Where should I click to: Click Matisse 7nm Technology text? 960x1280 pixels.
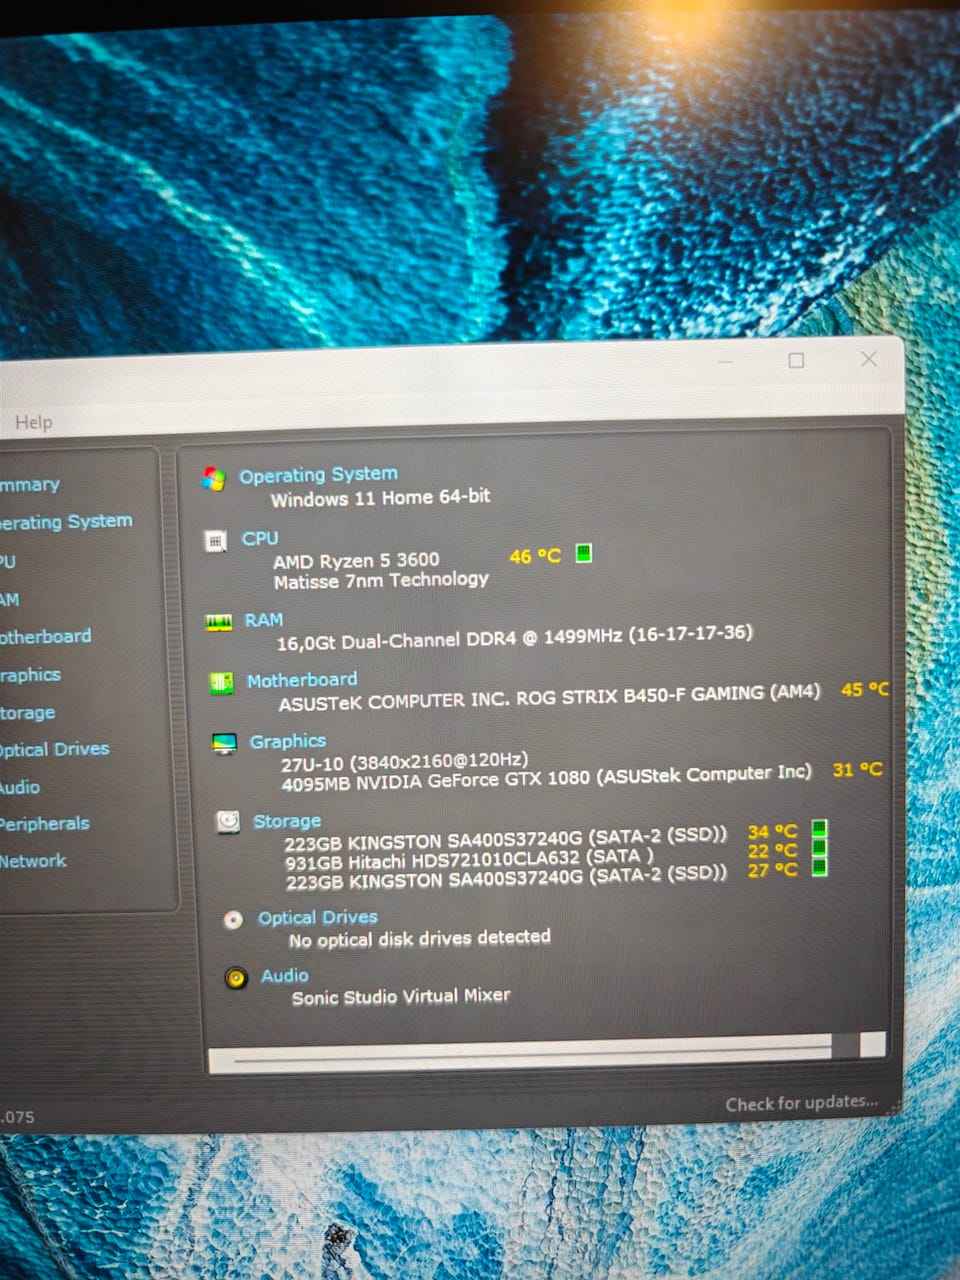click(x=381, y=580)
